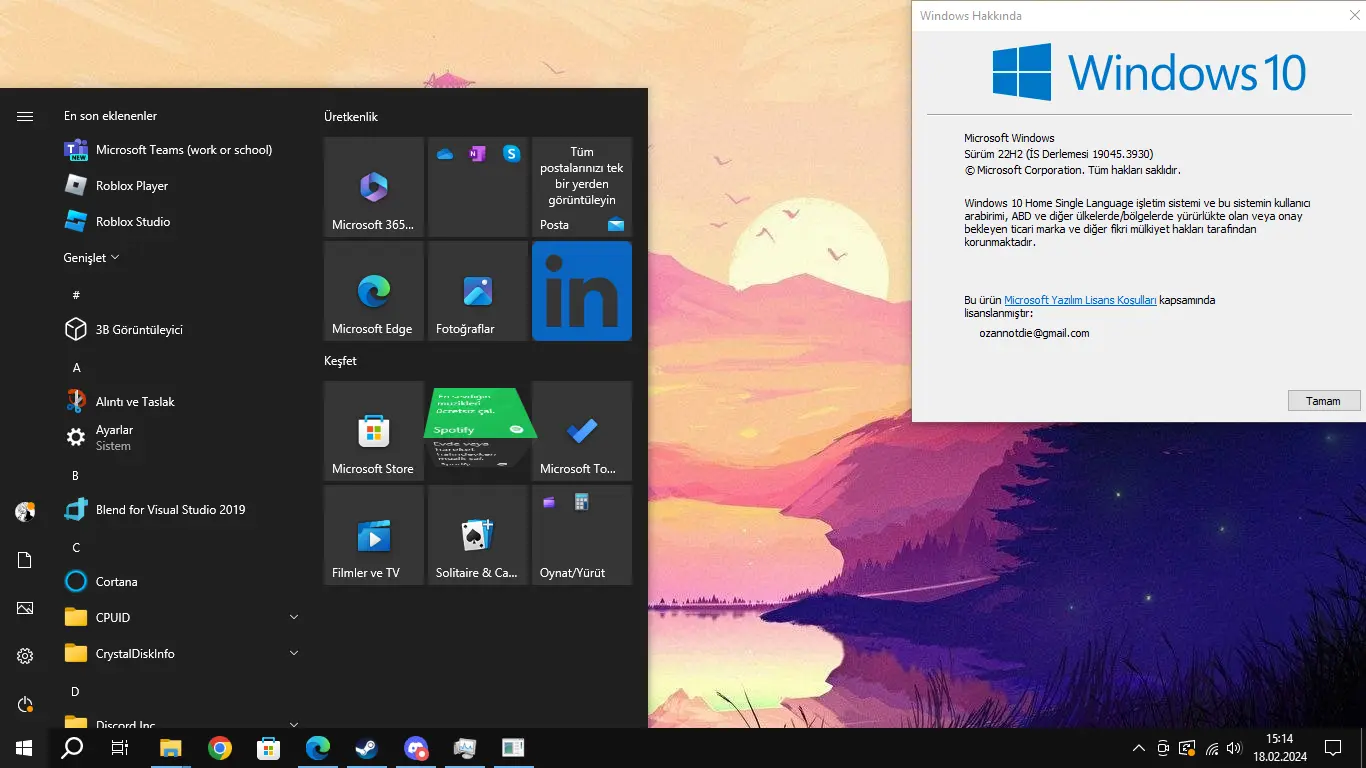This screenshot has height=768, width=1366.
Task: Open Roblox Studio from the app list
Action: (182, 222)
